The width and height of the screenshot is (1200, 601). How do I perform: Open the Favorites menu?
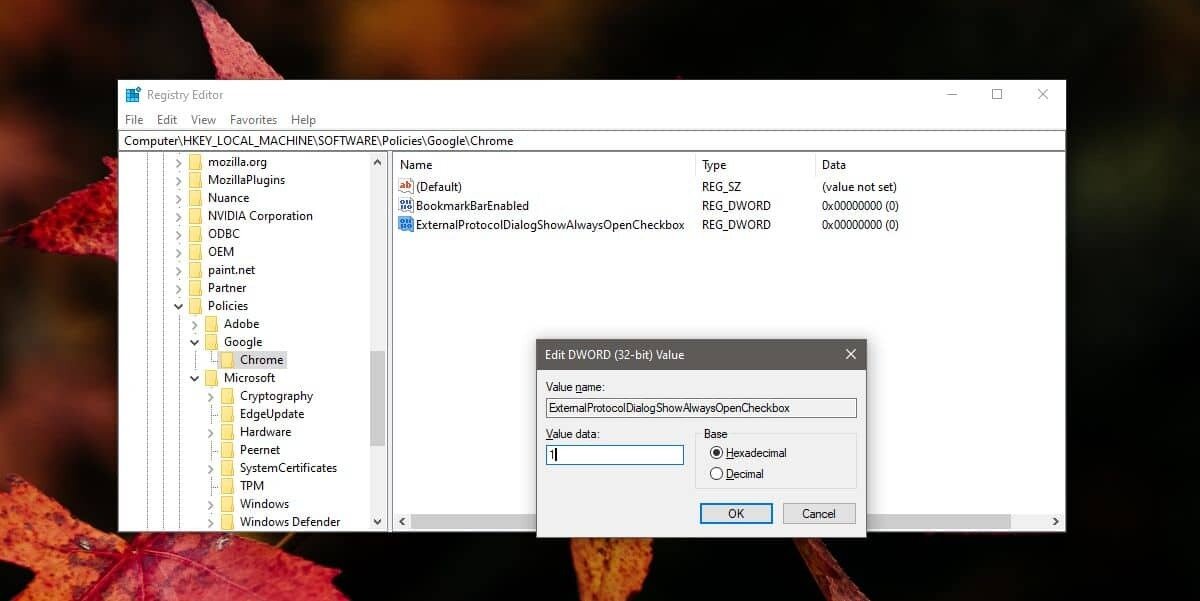[x=253, y=120]
